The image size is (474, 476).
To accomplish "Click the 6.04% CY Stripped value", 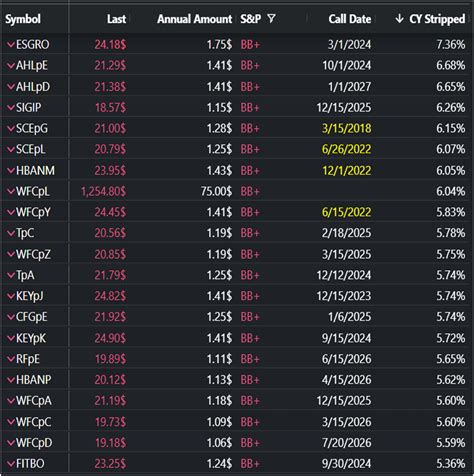I will pos(451,191).
